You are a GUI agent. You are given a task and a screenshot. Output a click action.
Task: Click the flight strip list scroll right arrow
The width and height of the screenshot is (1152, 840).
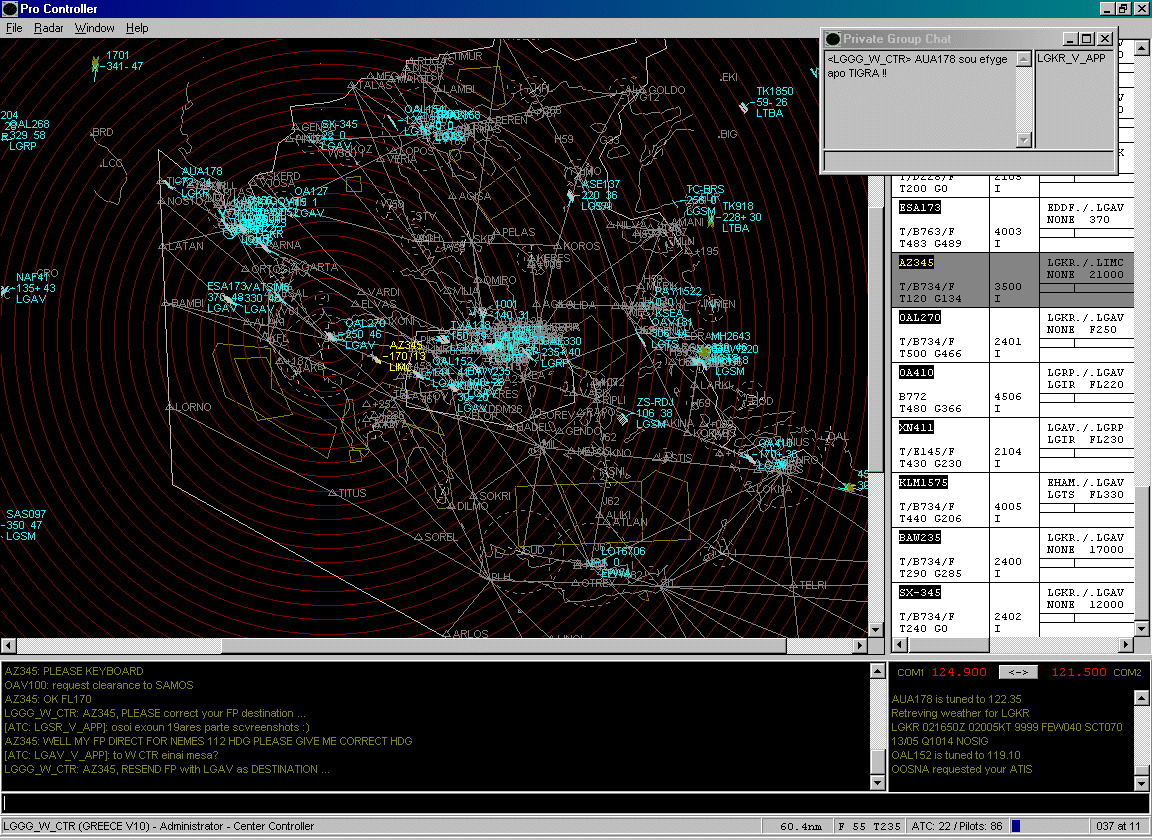[x=1126, y=645]
